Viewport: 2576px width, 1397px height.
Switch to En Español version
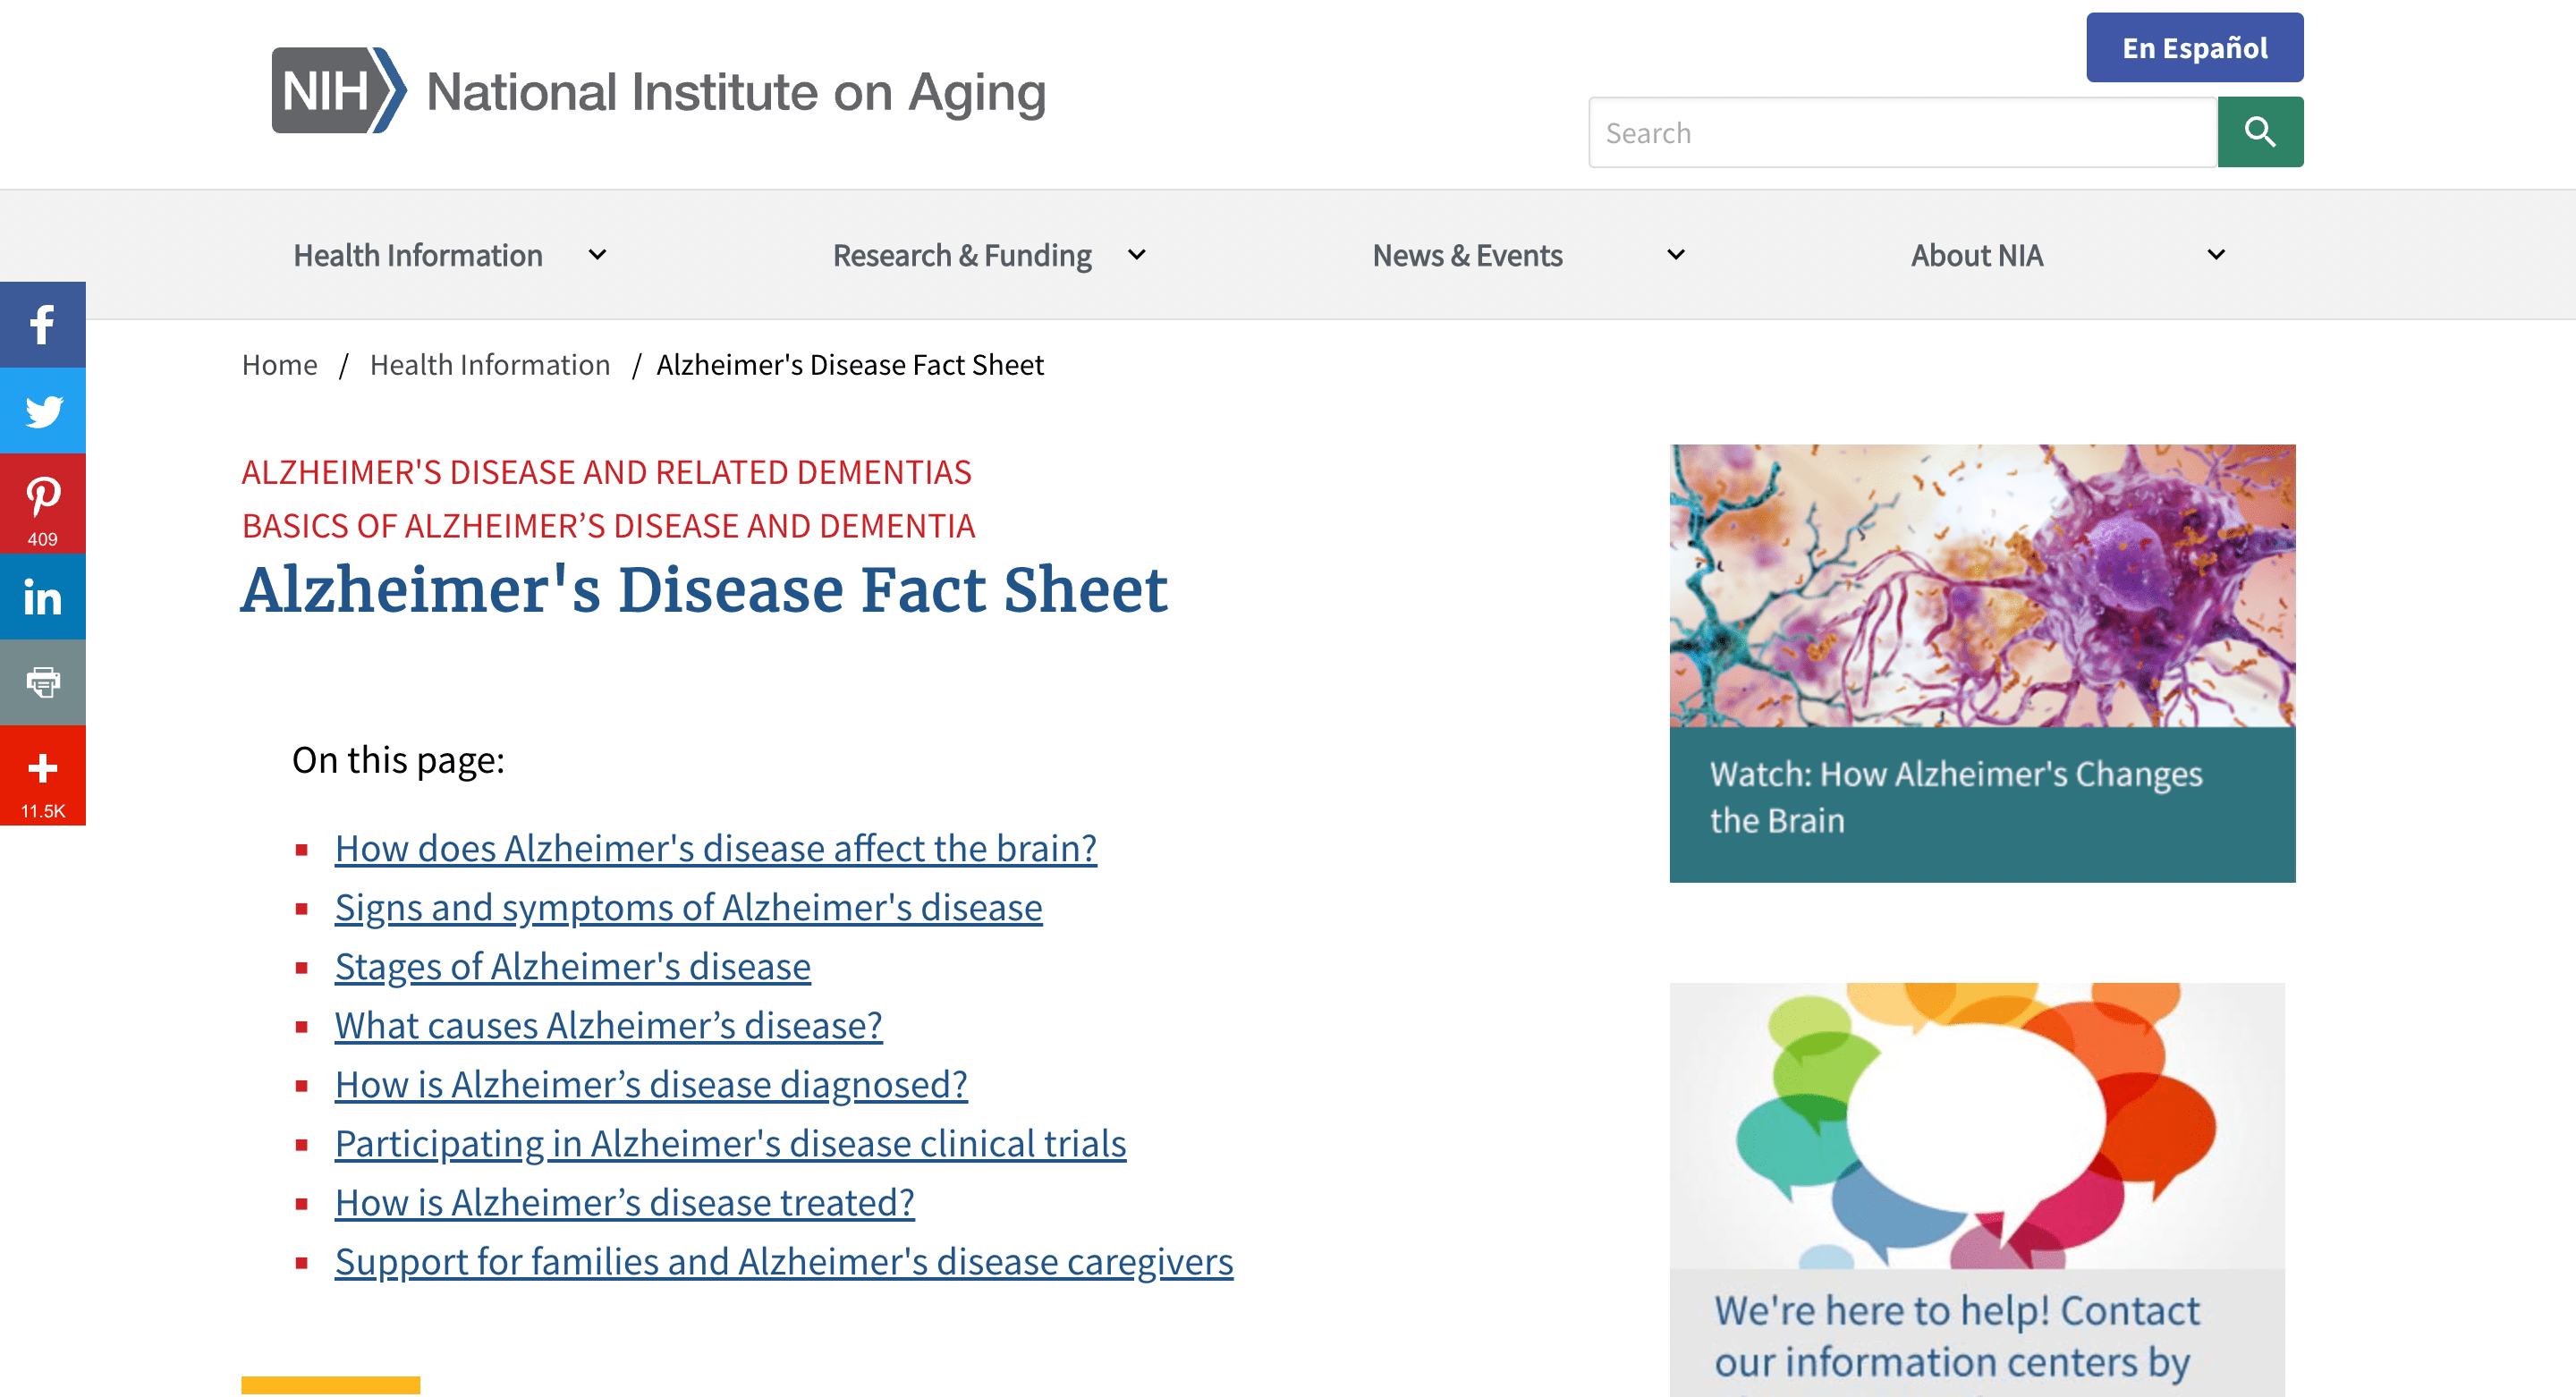2195,47
